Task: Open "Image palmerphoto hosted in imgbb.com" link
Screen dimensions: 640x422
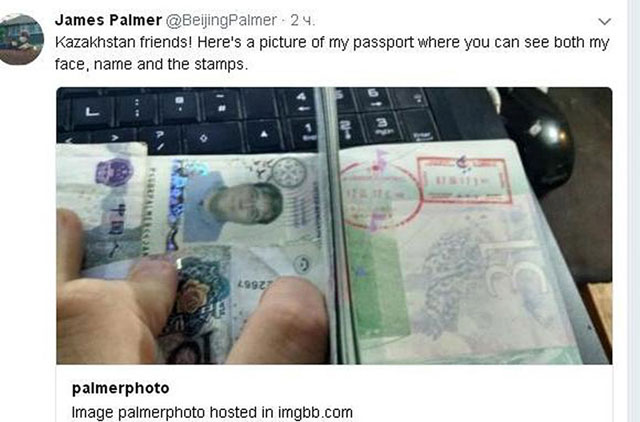Action: 212,412
